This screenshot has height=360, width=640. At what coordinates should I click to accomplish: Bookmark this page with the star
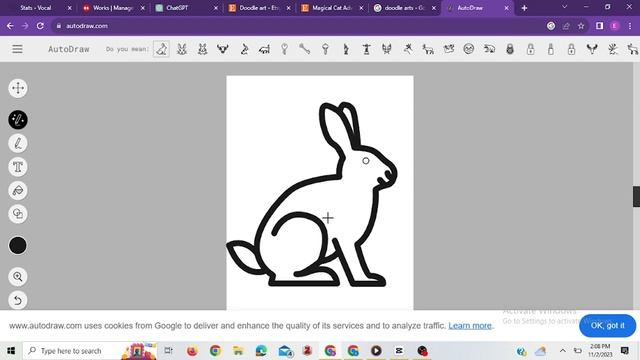[581, 26]
